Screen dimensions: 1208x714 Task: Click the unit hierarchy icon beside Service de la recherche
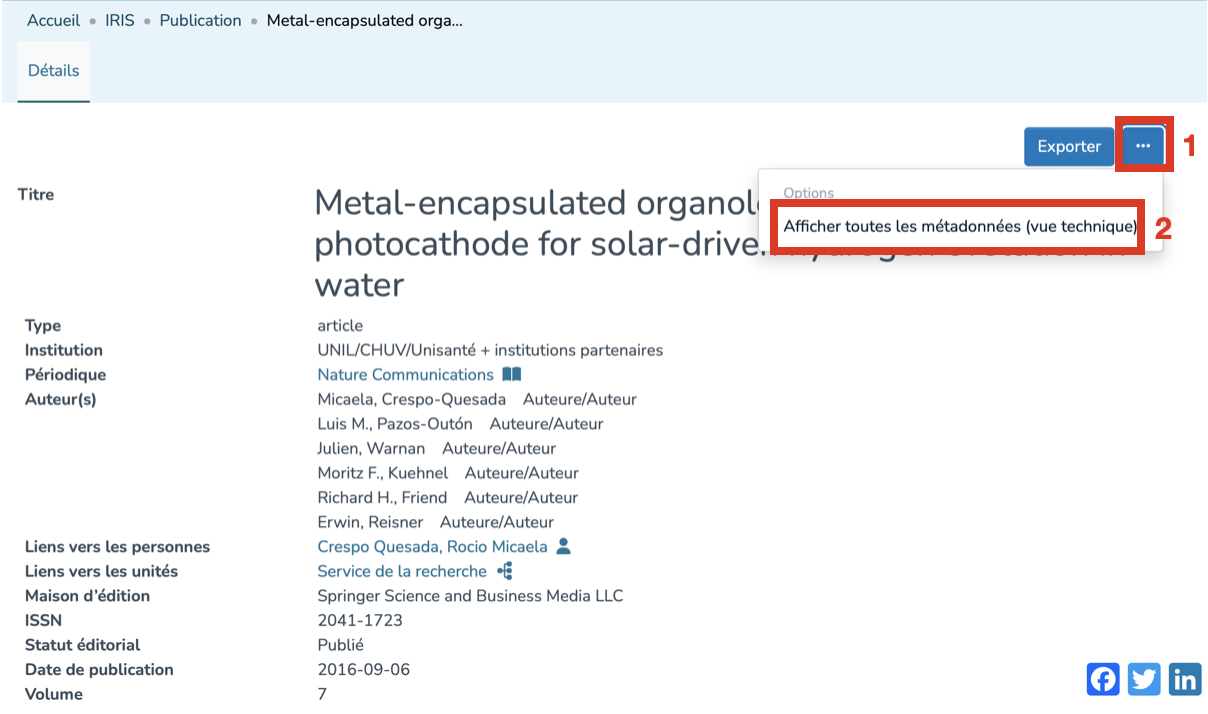coord(504,572)
